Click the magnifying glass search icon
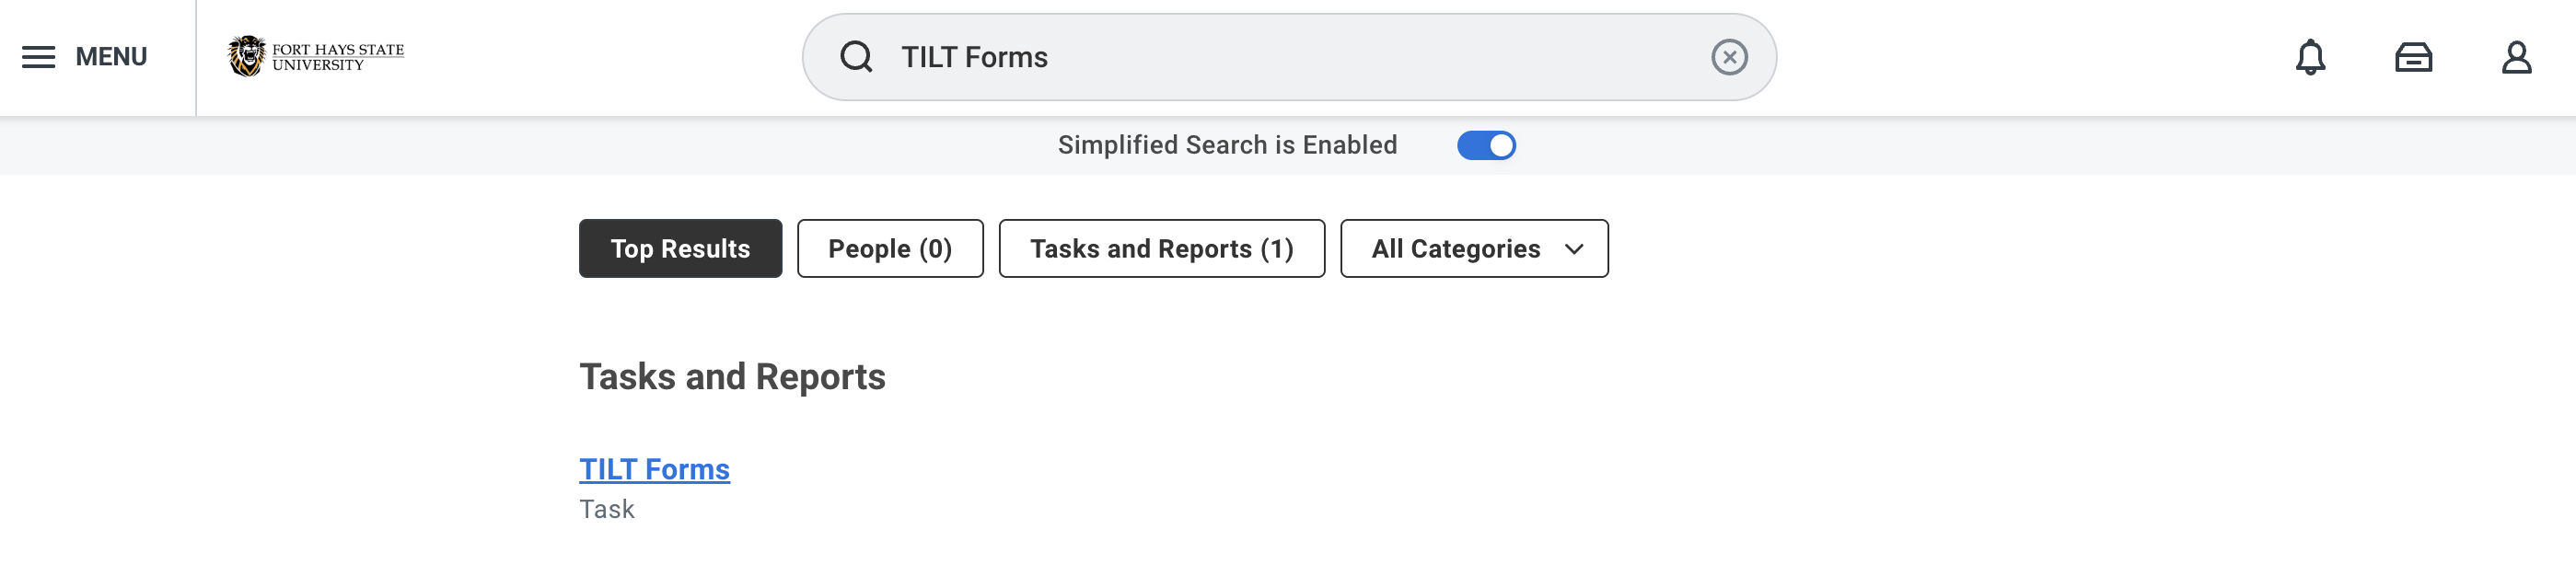The height and width of the screenshot is (587, 2576). [x=856, y=57]
